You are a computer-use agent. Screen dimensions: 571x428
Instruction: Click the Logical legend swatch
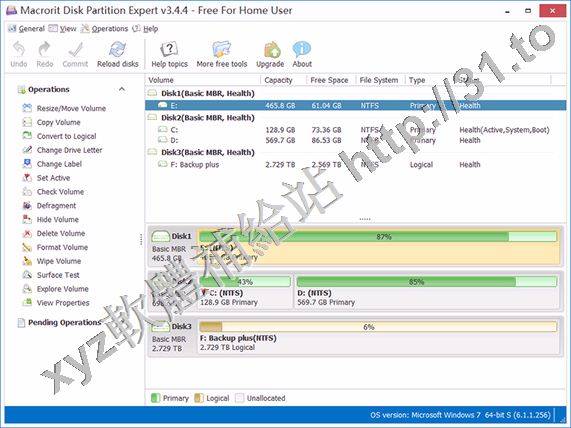[x=199, y=398]
